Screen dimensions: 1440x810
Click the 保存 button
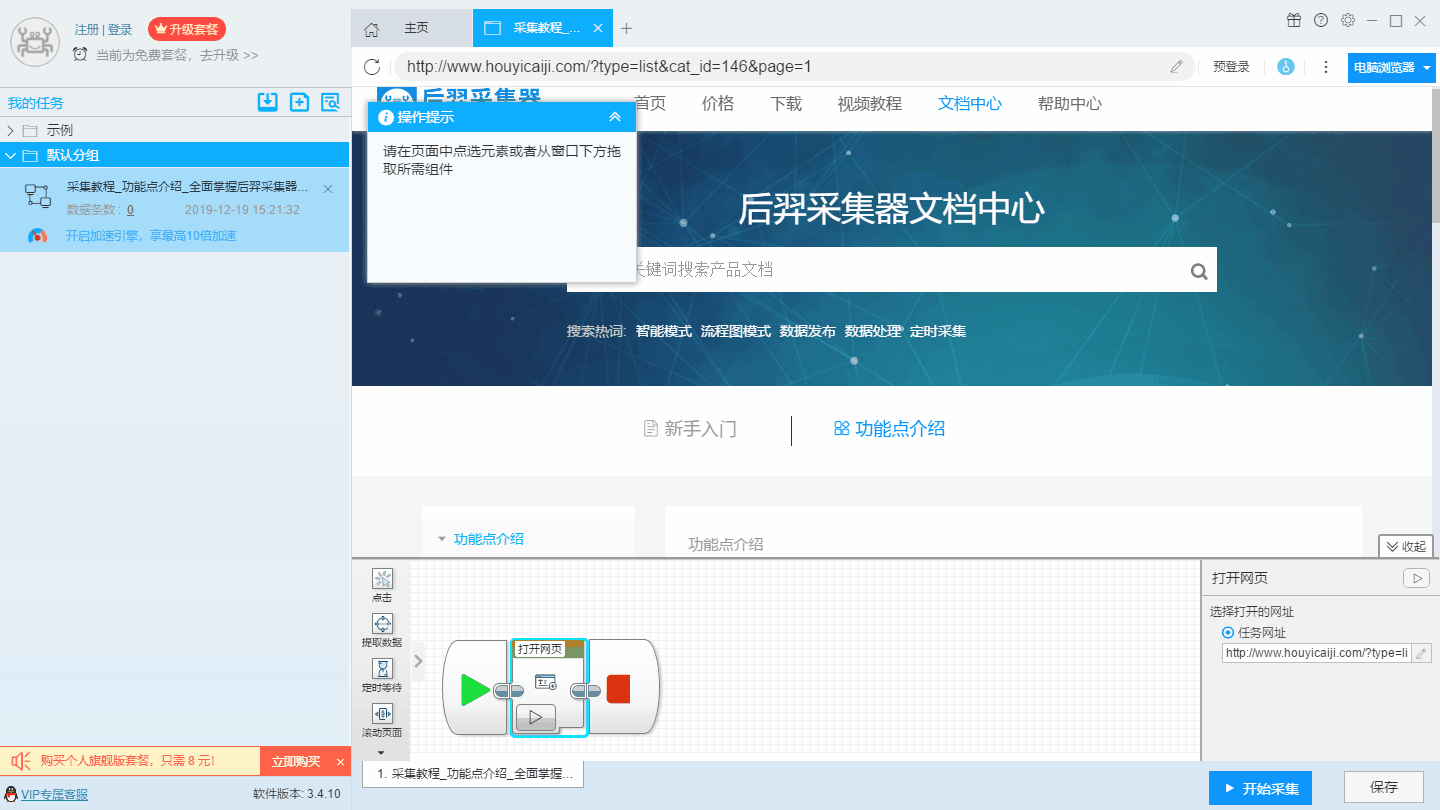pos(1384,787)
